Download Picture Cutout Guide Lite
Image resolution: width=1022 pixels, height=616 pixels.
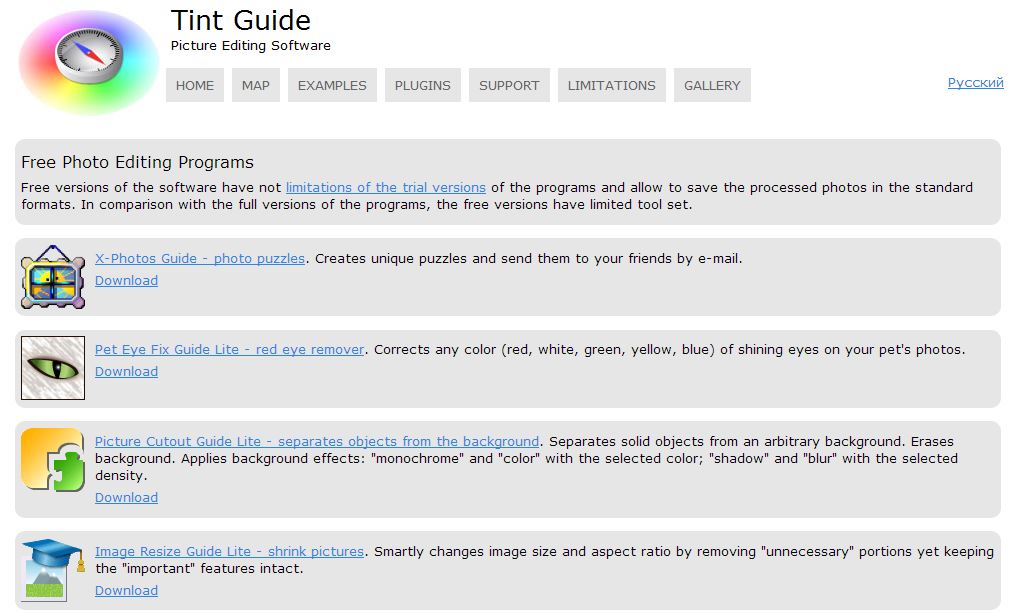pos(126,497)
